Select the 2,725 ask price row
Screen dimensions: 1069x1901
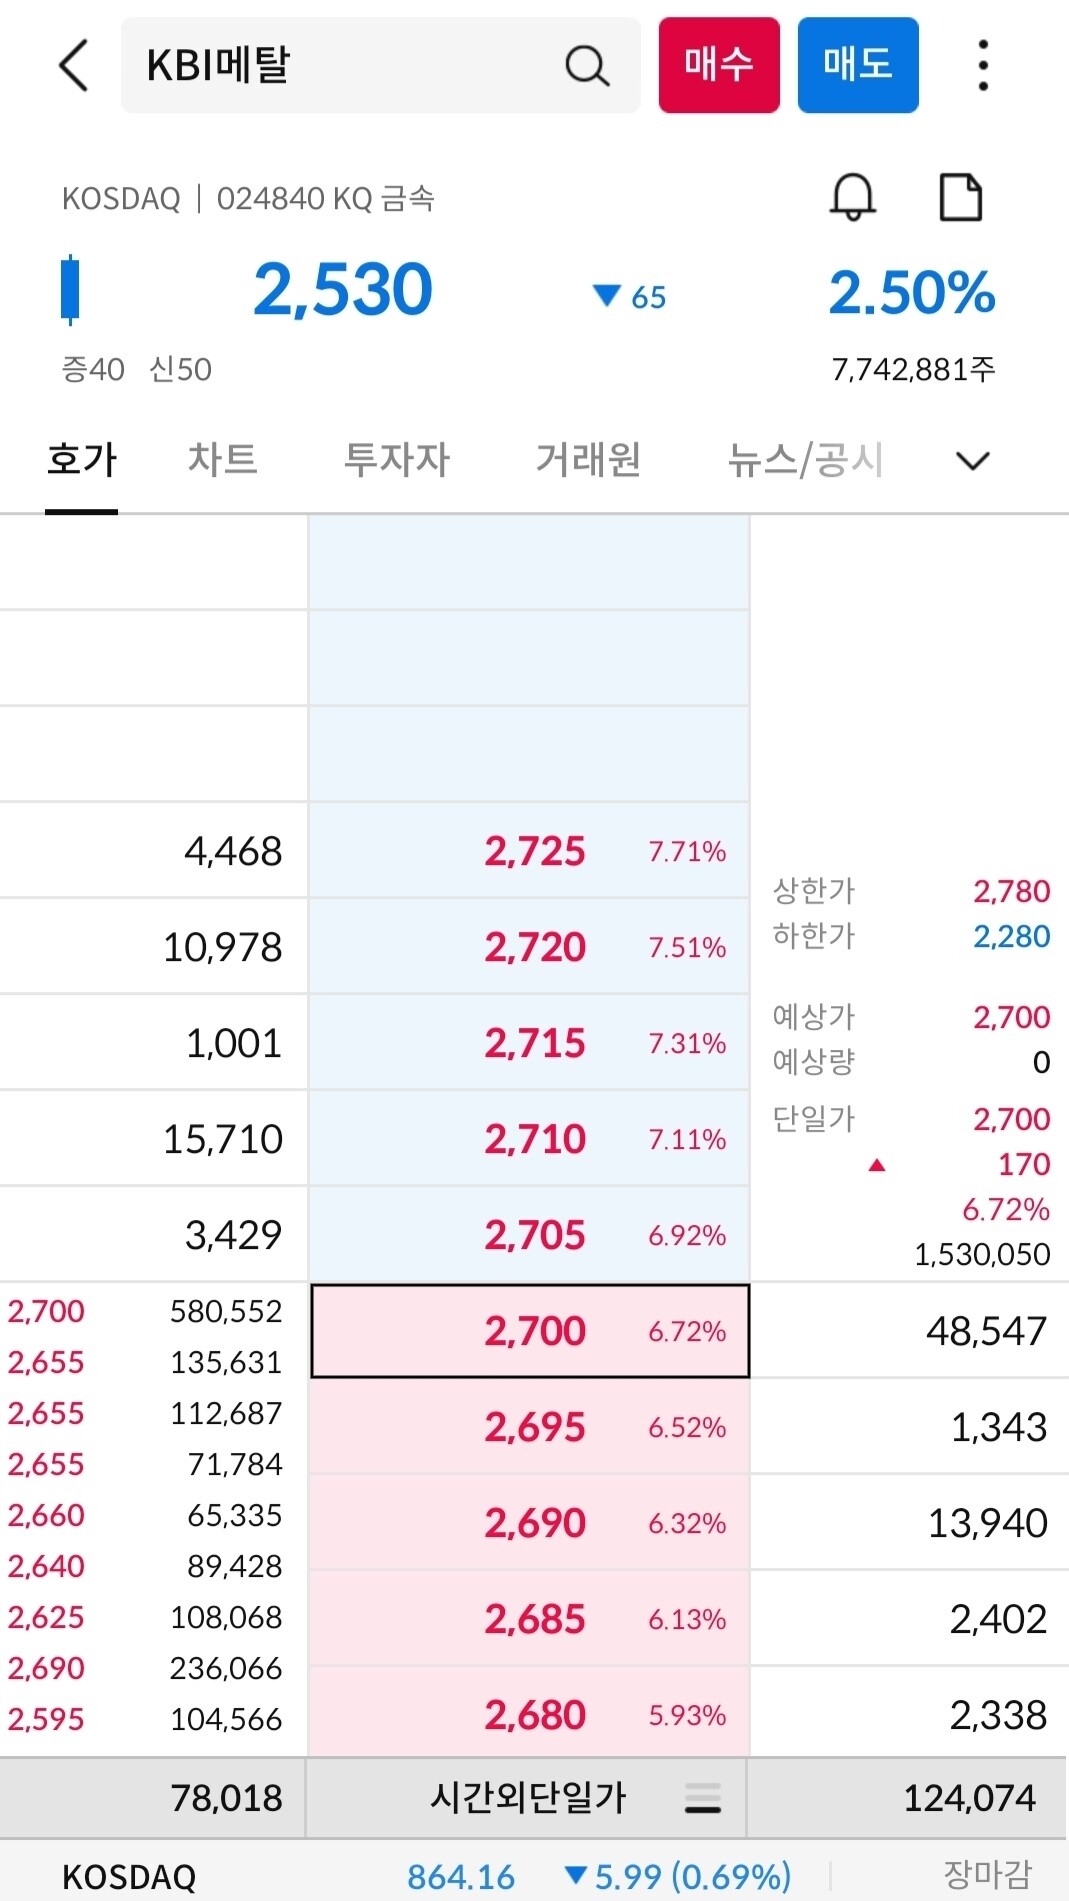532,851
